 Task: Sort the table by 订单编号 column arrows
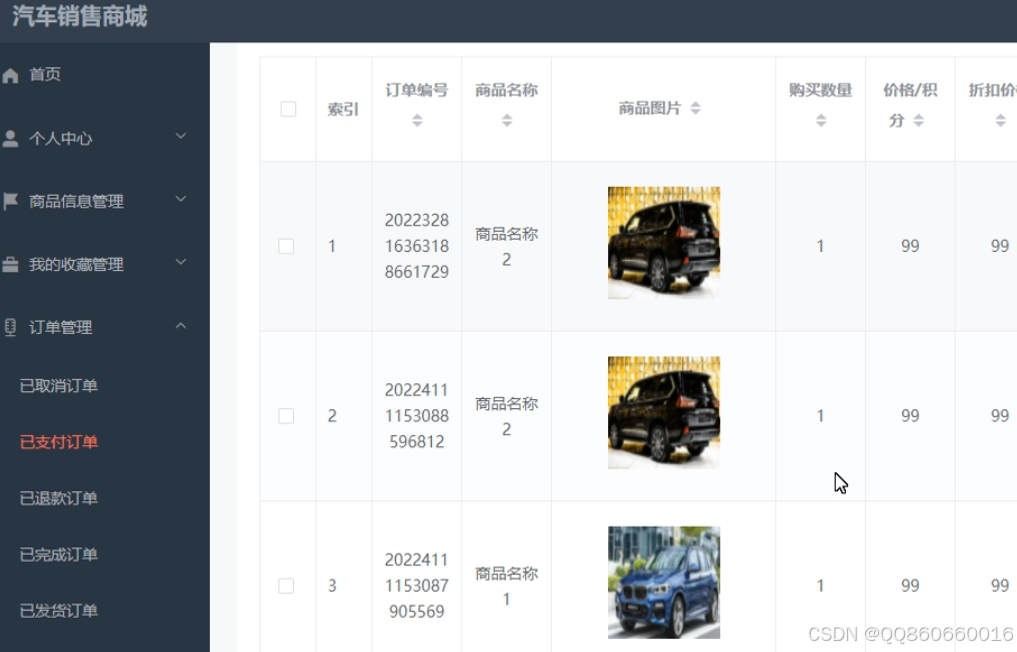coord(417,120)
